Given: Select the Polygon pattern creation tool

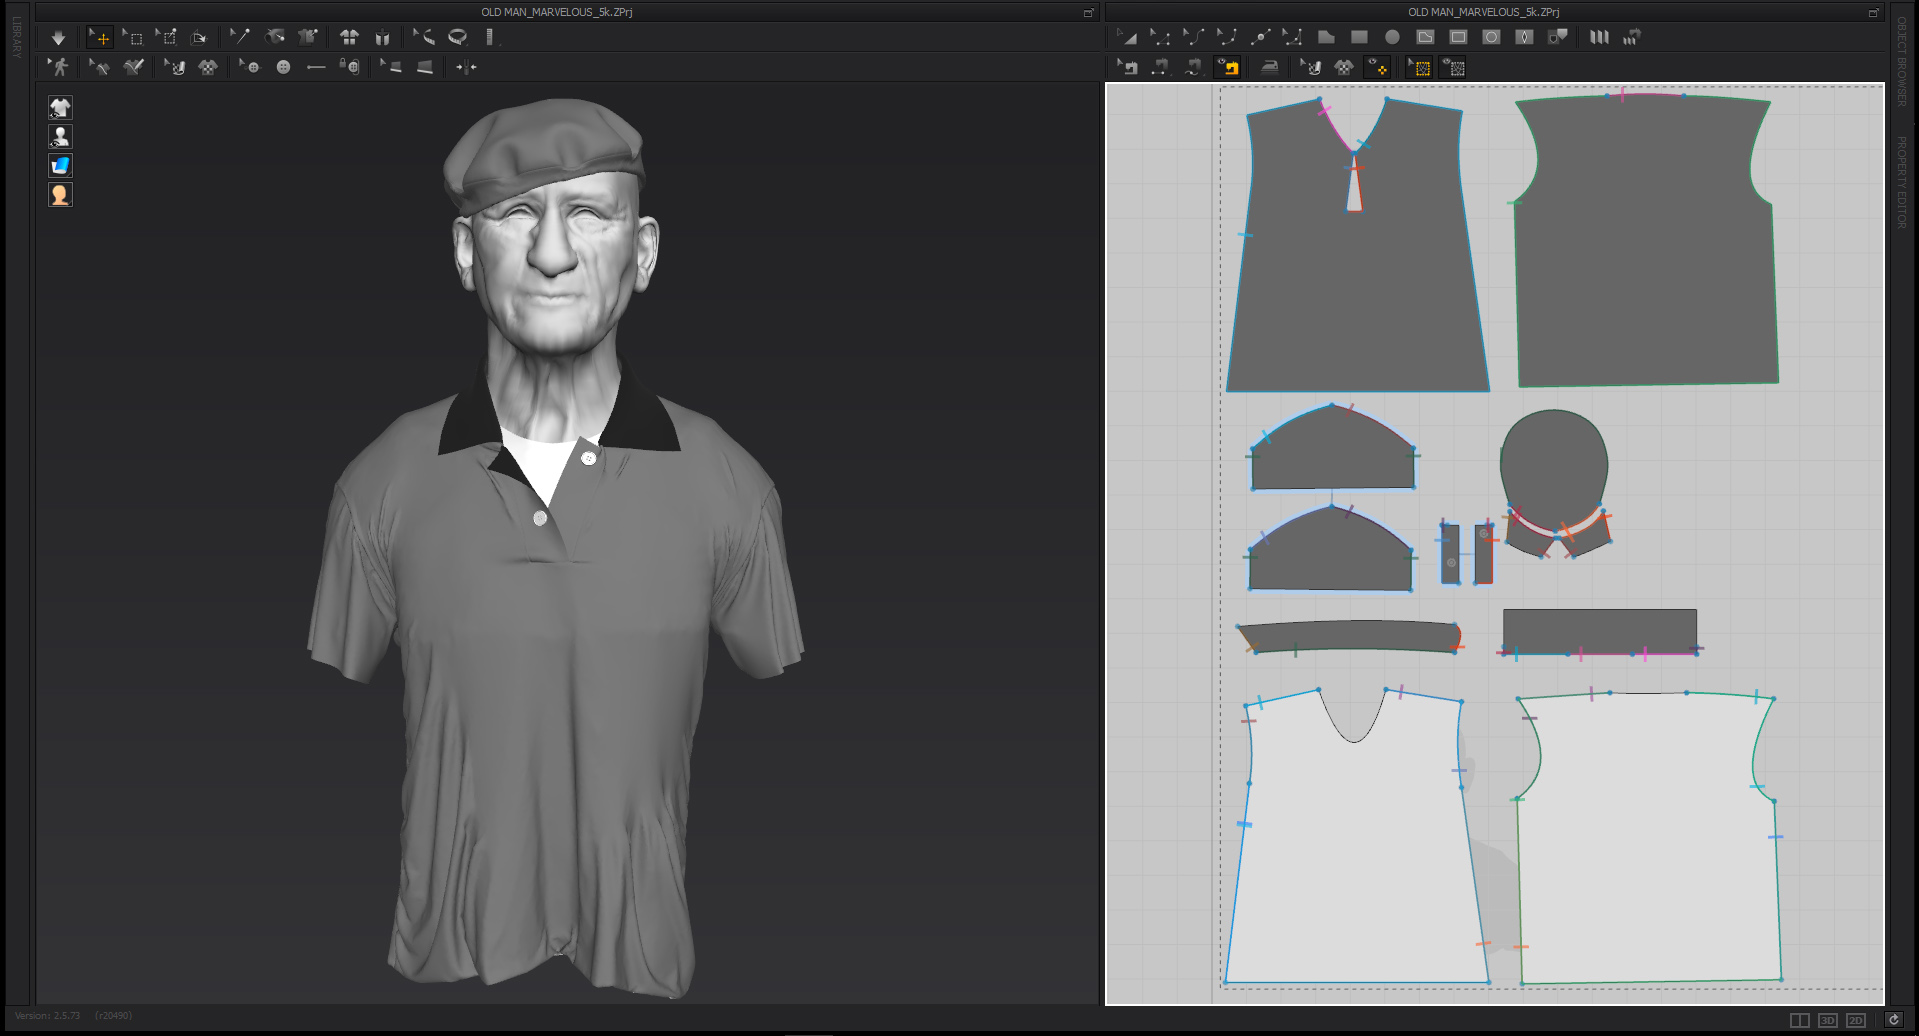Looking at the screenshot, I should [1326, 37].
